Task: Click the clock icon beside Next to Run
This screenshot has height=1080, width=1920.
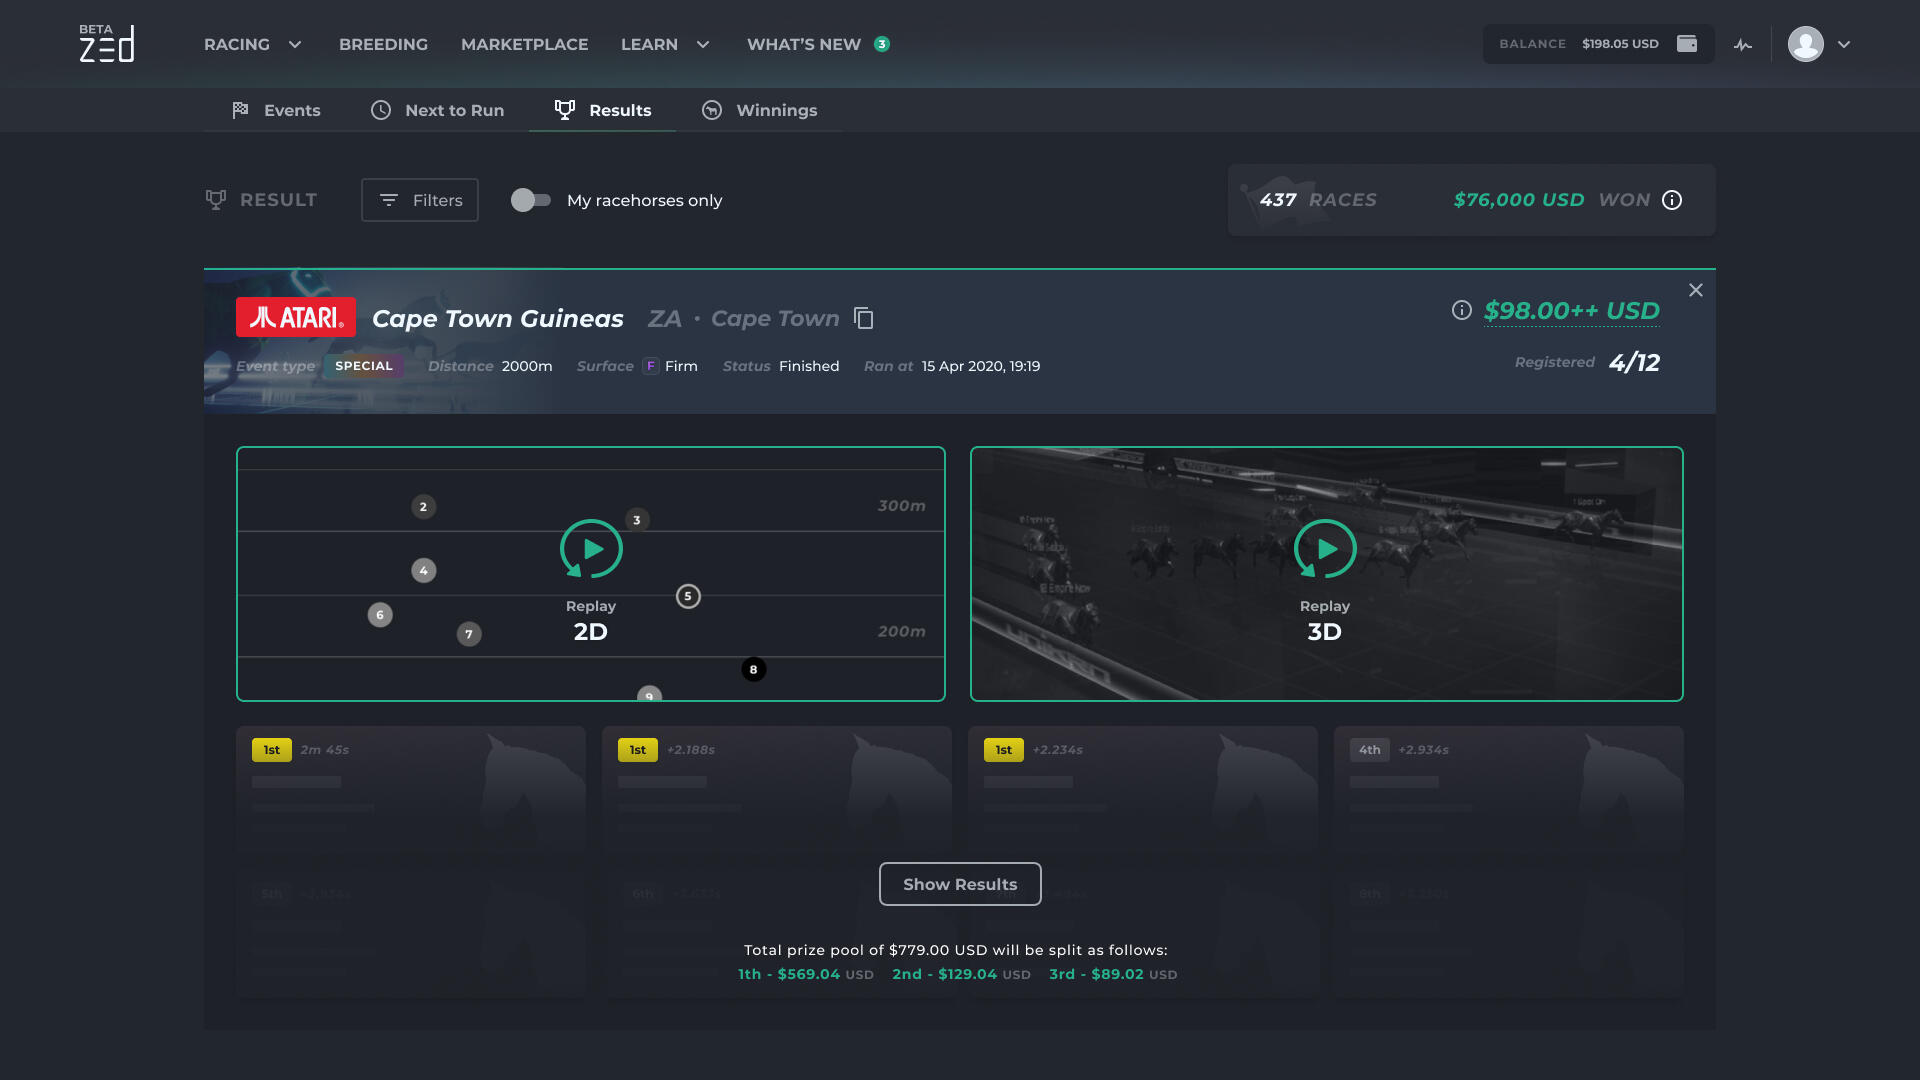Action: click(381, 110)
